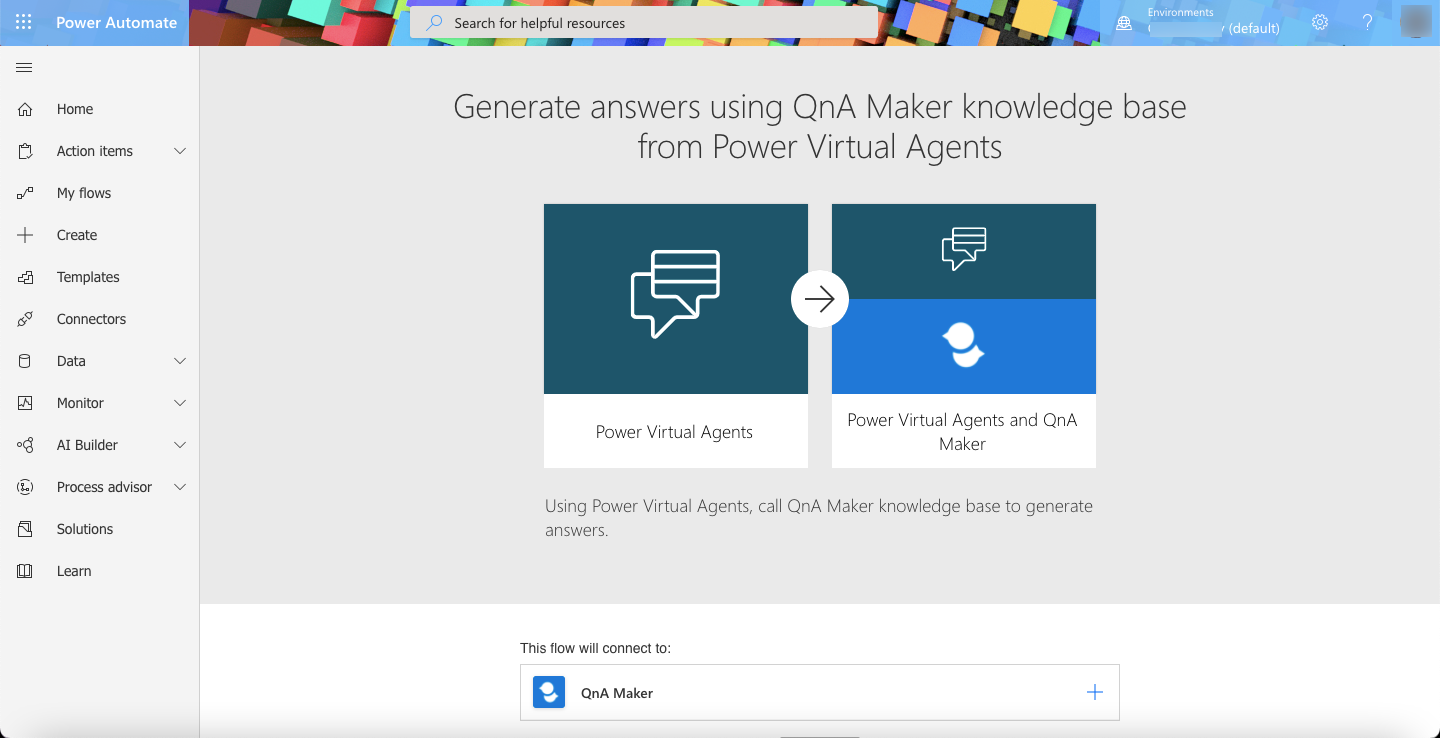1440x738 pixels.
Task: Click the plus icon on QnA Maker row
Action: (1095, 692)
